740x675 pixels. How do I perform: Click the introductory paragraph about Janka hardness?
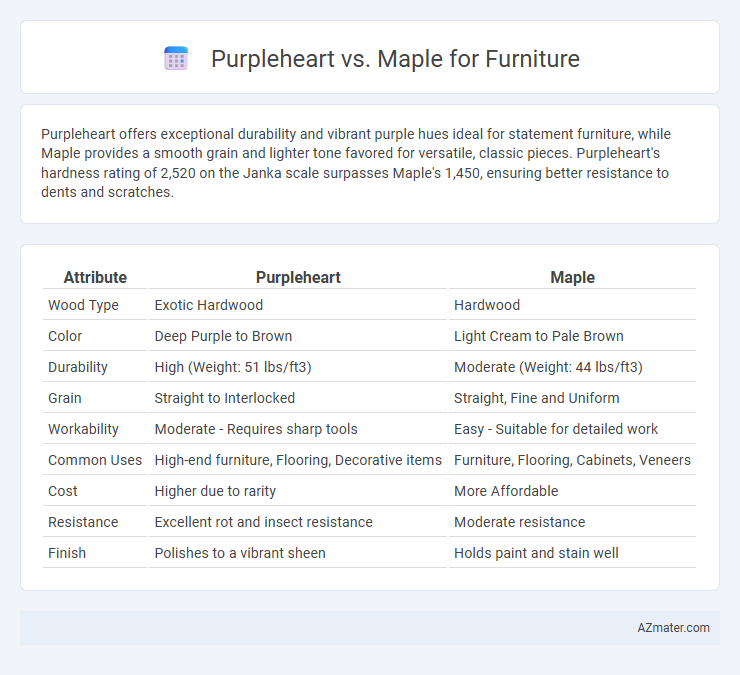point(356,163)
